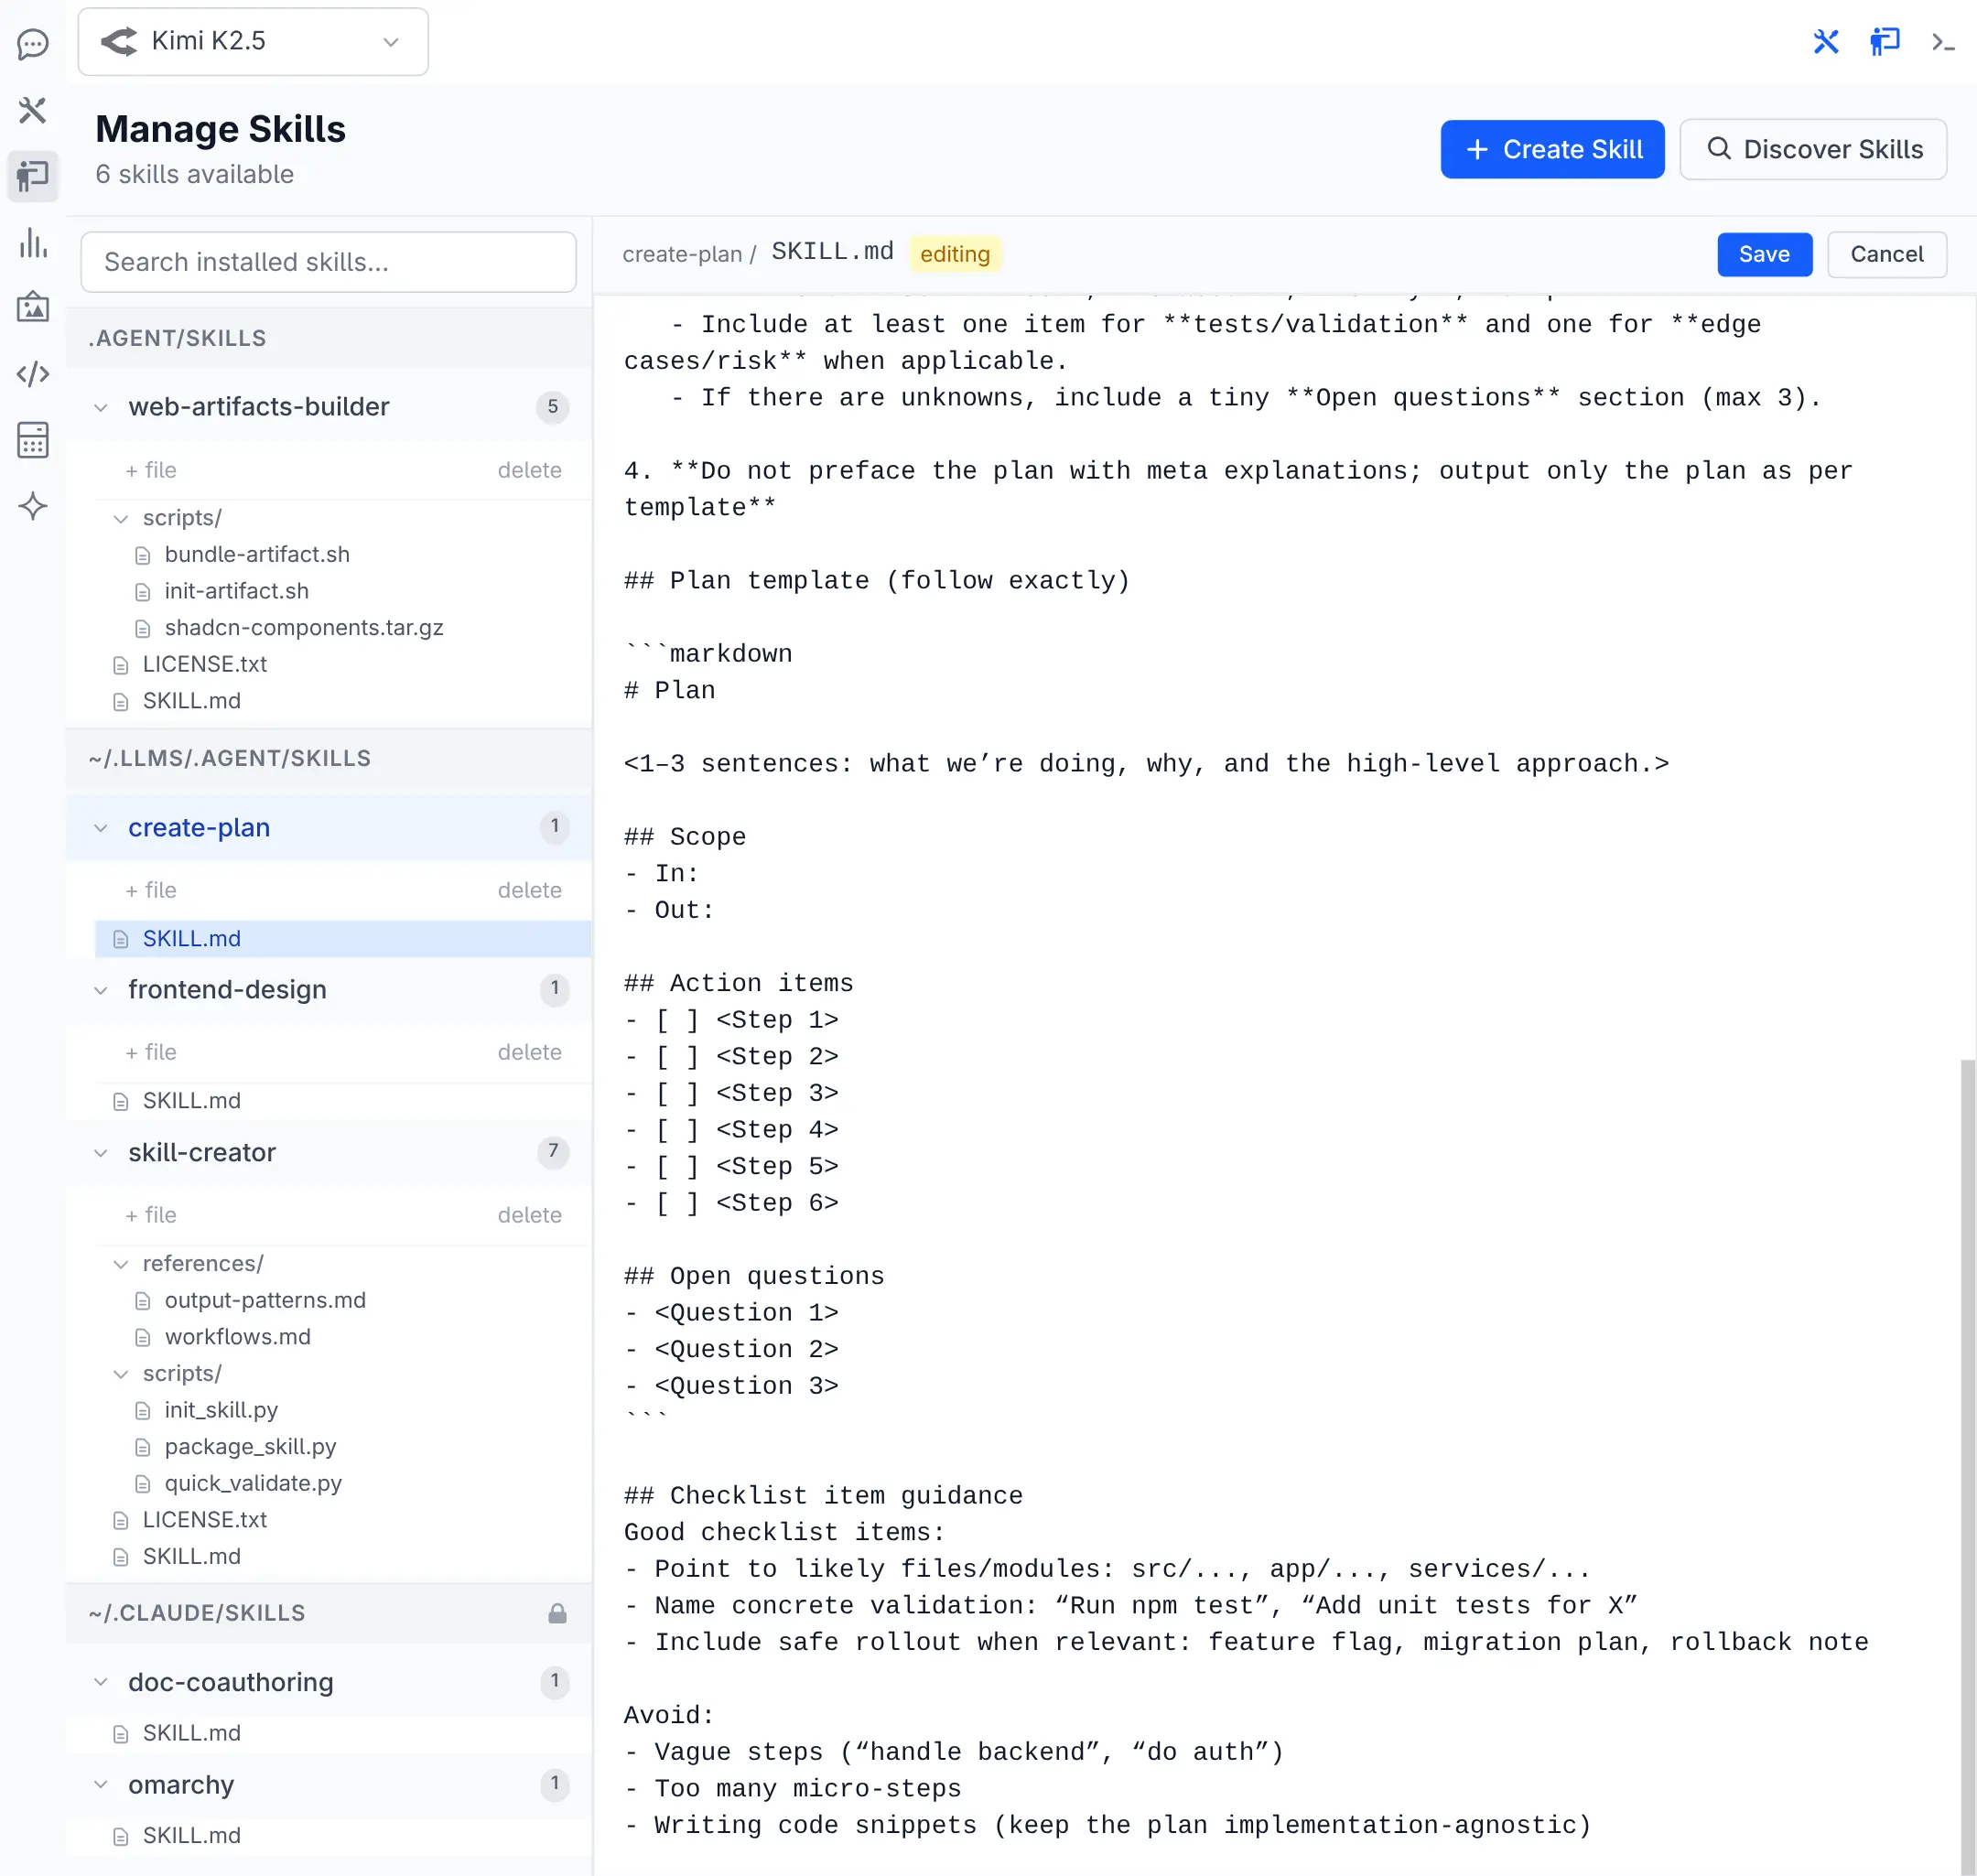Select quick_validate.py in scripts
Screen dimensions: 1977x1876
pos(253,1483)
